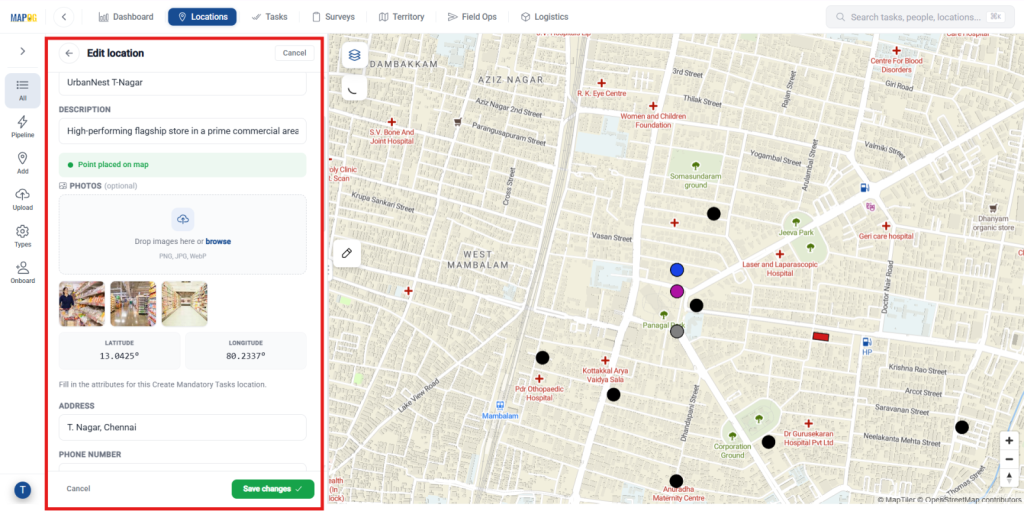
Task: Open the user avatar T
Action: coord(23,490)
